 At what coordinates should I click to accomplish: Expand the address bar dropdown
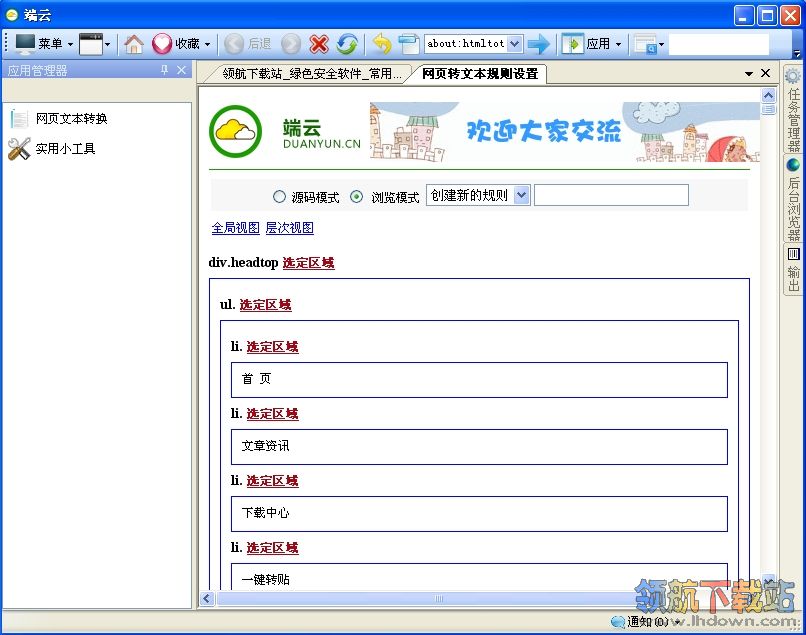pos(515,44)
